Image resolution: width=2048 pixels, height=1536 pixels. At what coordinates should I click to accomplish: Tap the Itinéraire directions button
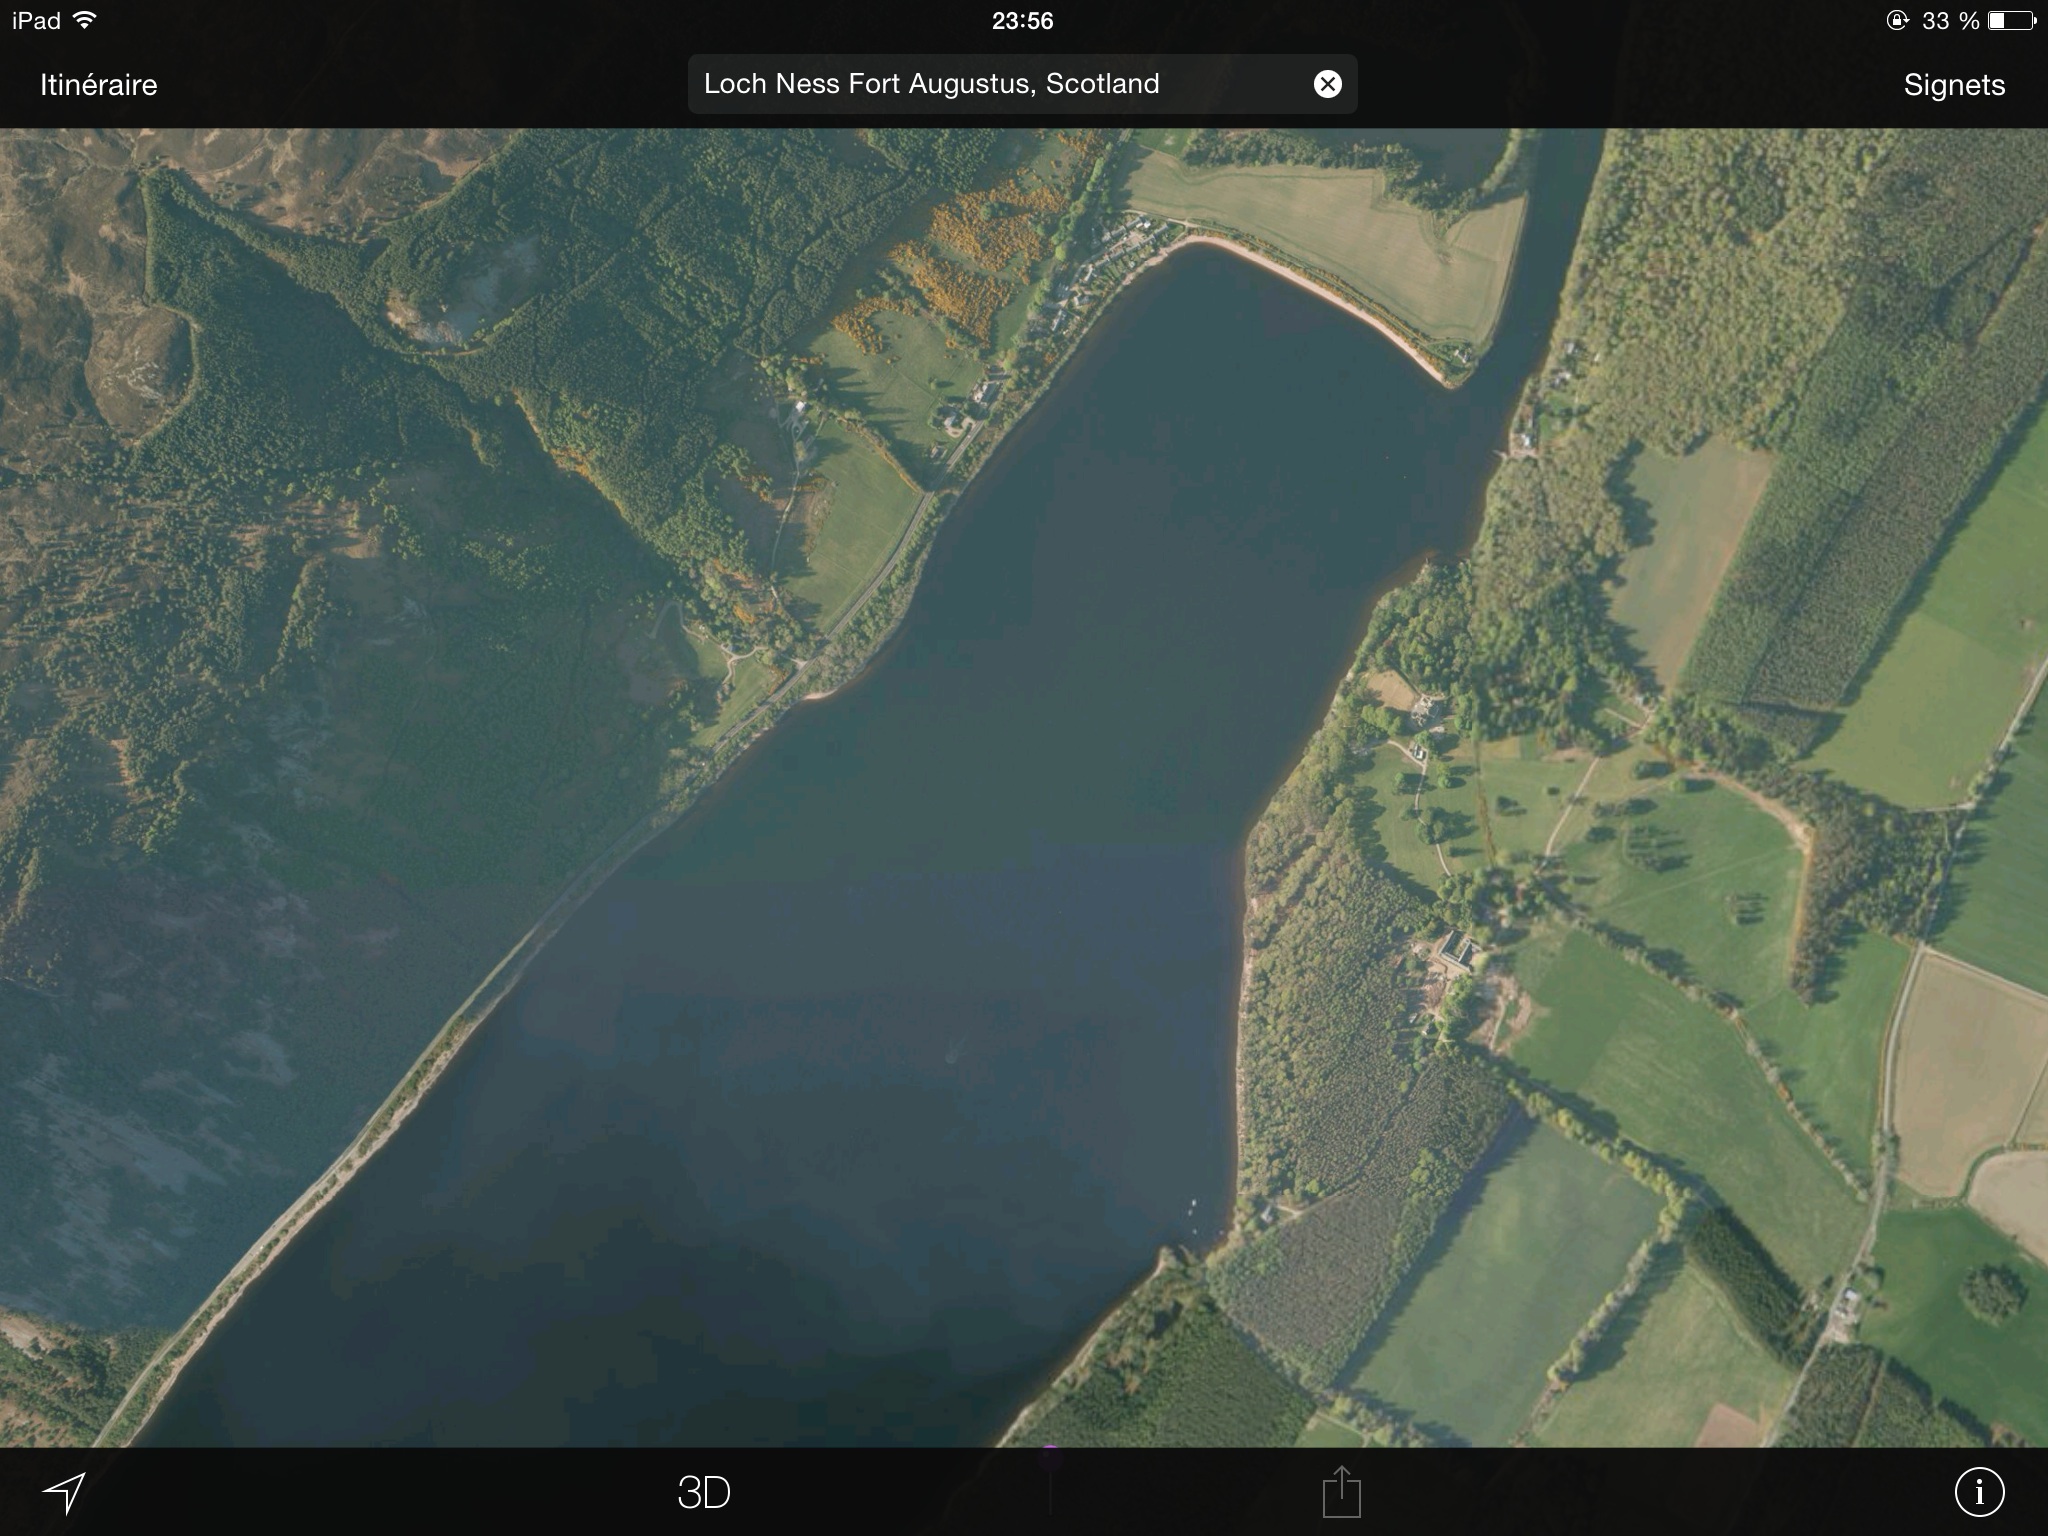coord(98,85)
